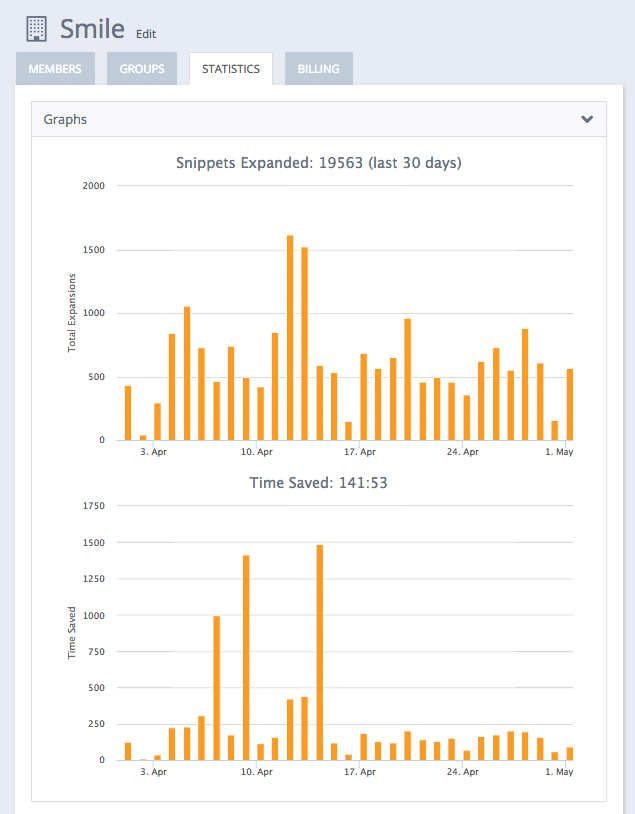The width and height of the screenshot is (635, 814).
Task: Click the 1750 axis value in bottom chart
Action: pos(93,506)
